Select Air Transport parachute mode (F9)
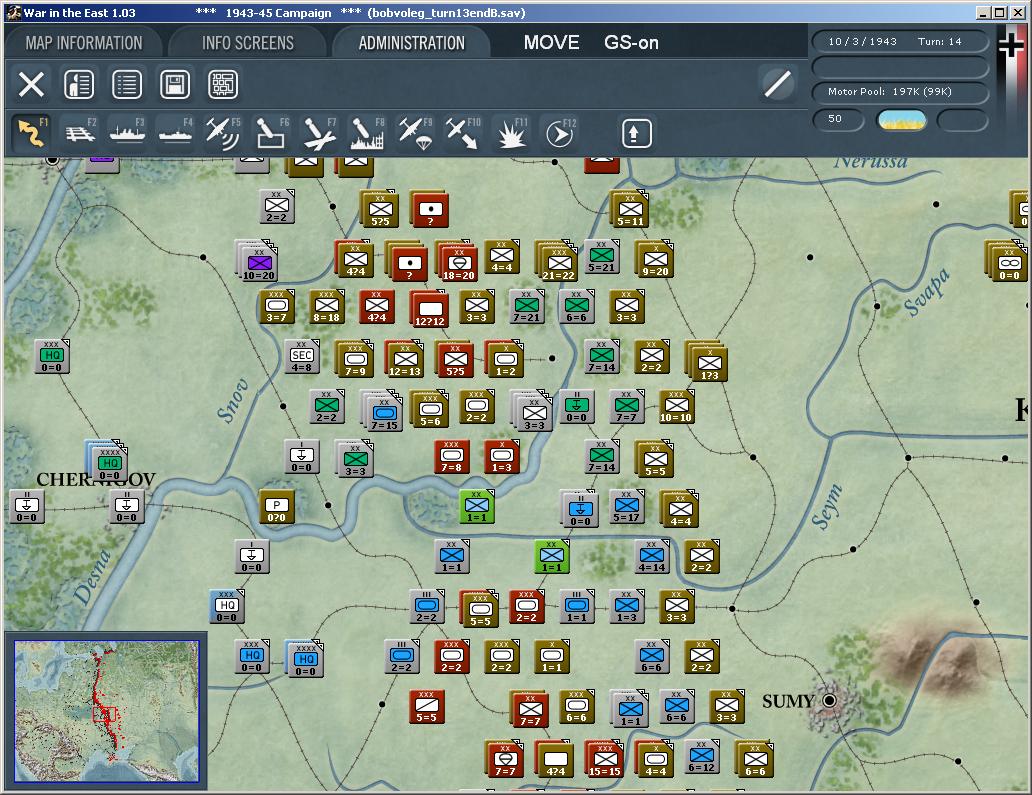The width and height of the screenshot is (1032, 795). pyautogui.click(x=415, y=132)
